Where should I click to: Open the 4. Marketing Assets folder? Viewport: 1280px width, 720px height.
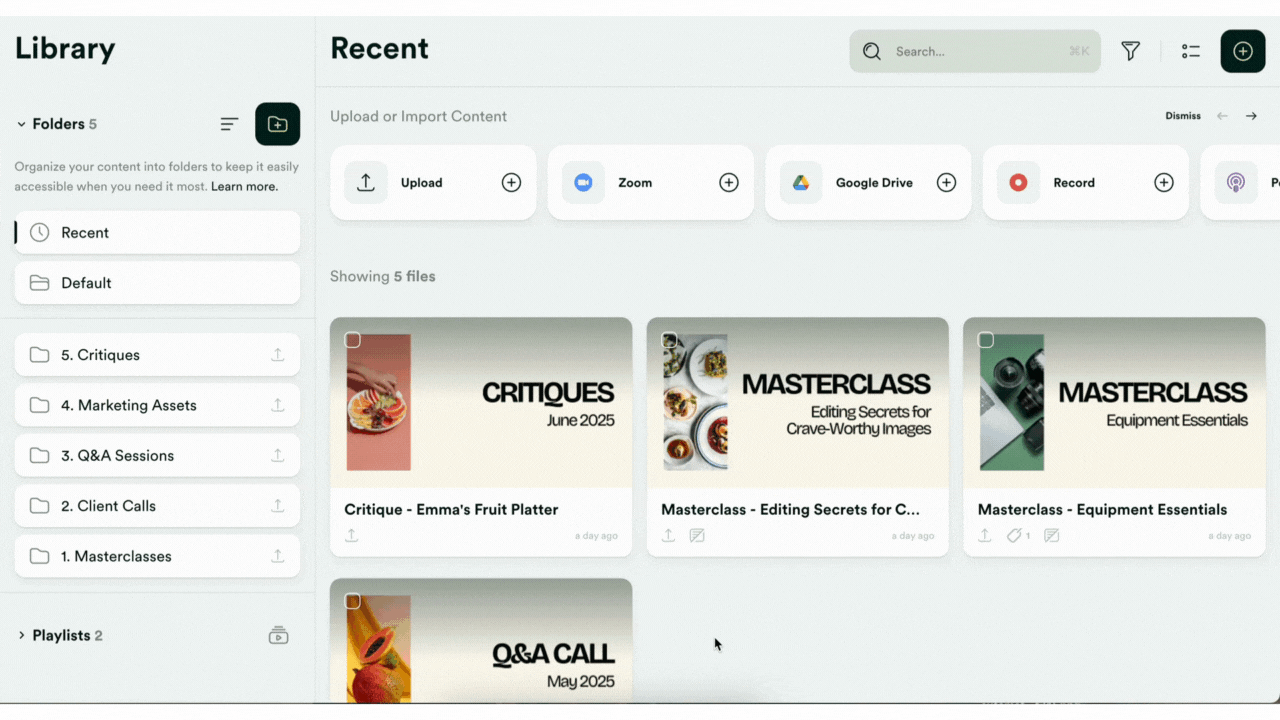click(x=157, y=405)
